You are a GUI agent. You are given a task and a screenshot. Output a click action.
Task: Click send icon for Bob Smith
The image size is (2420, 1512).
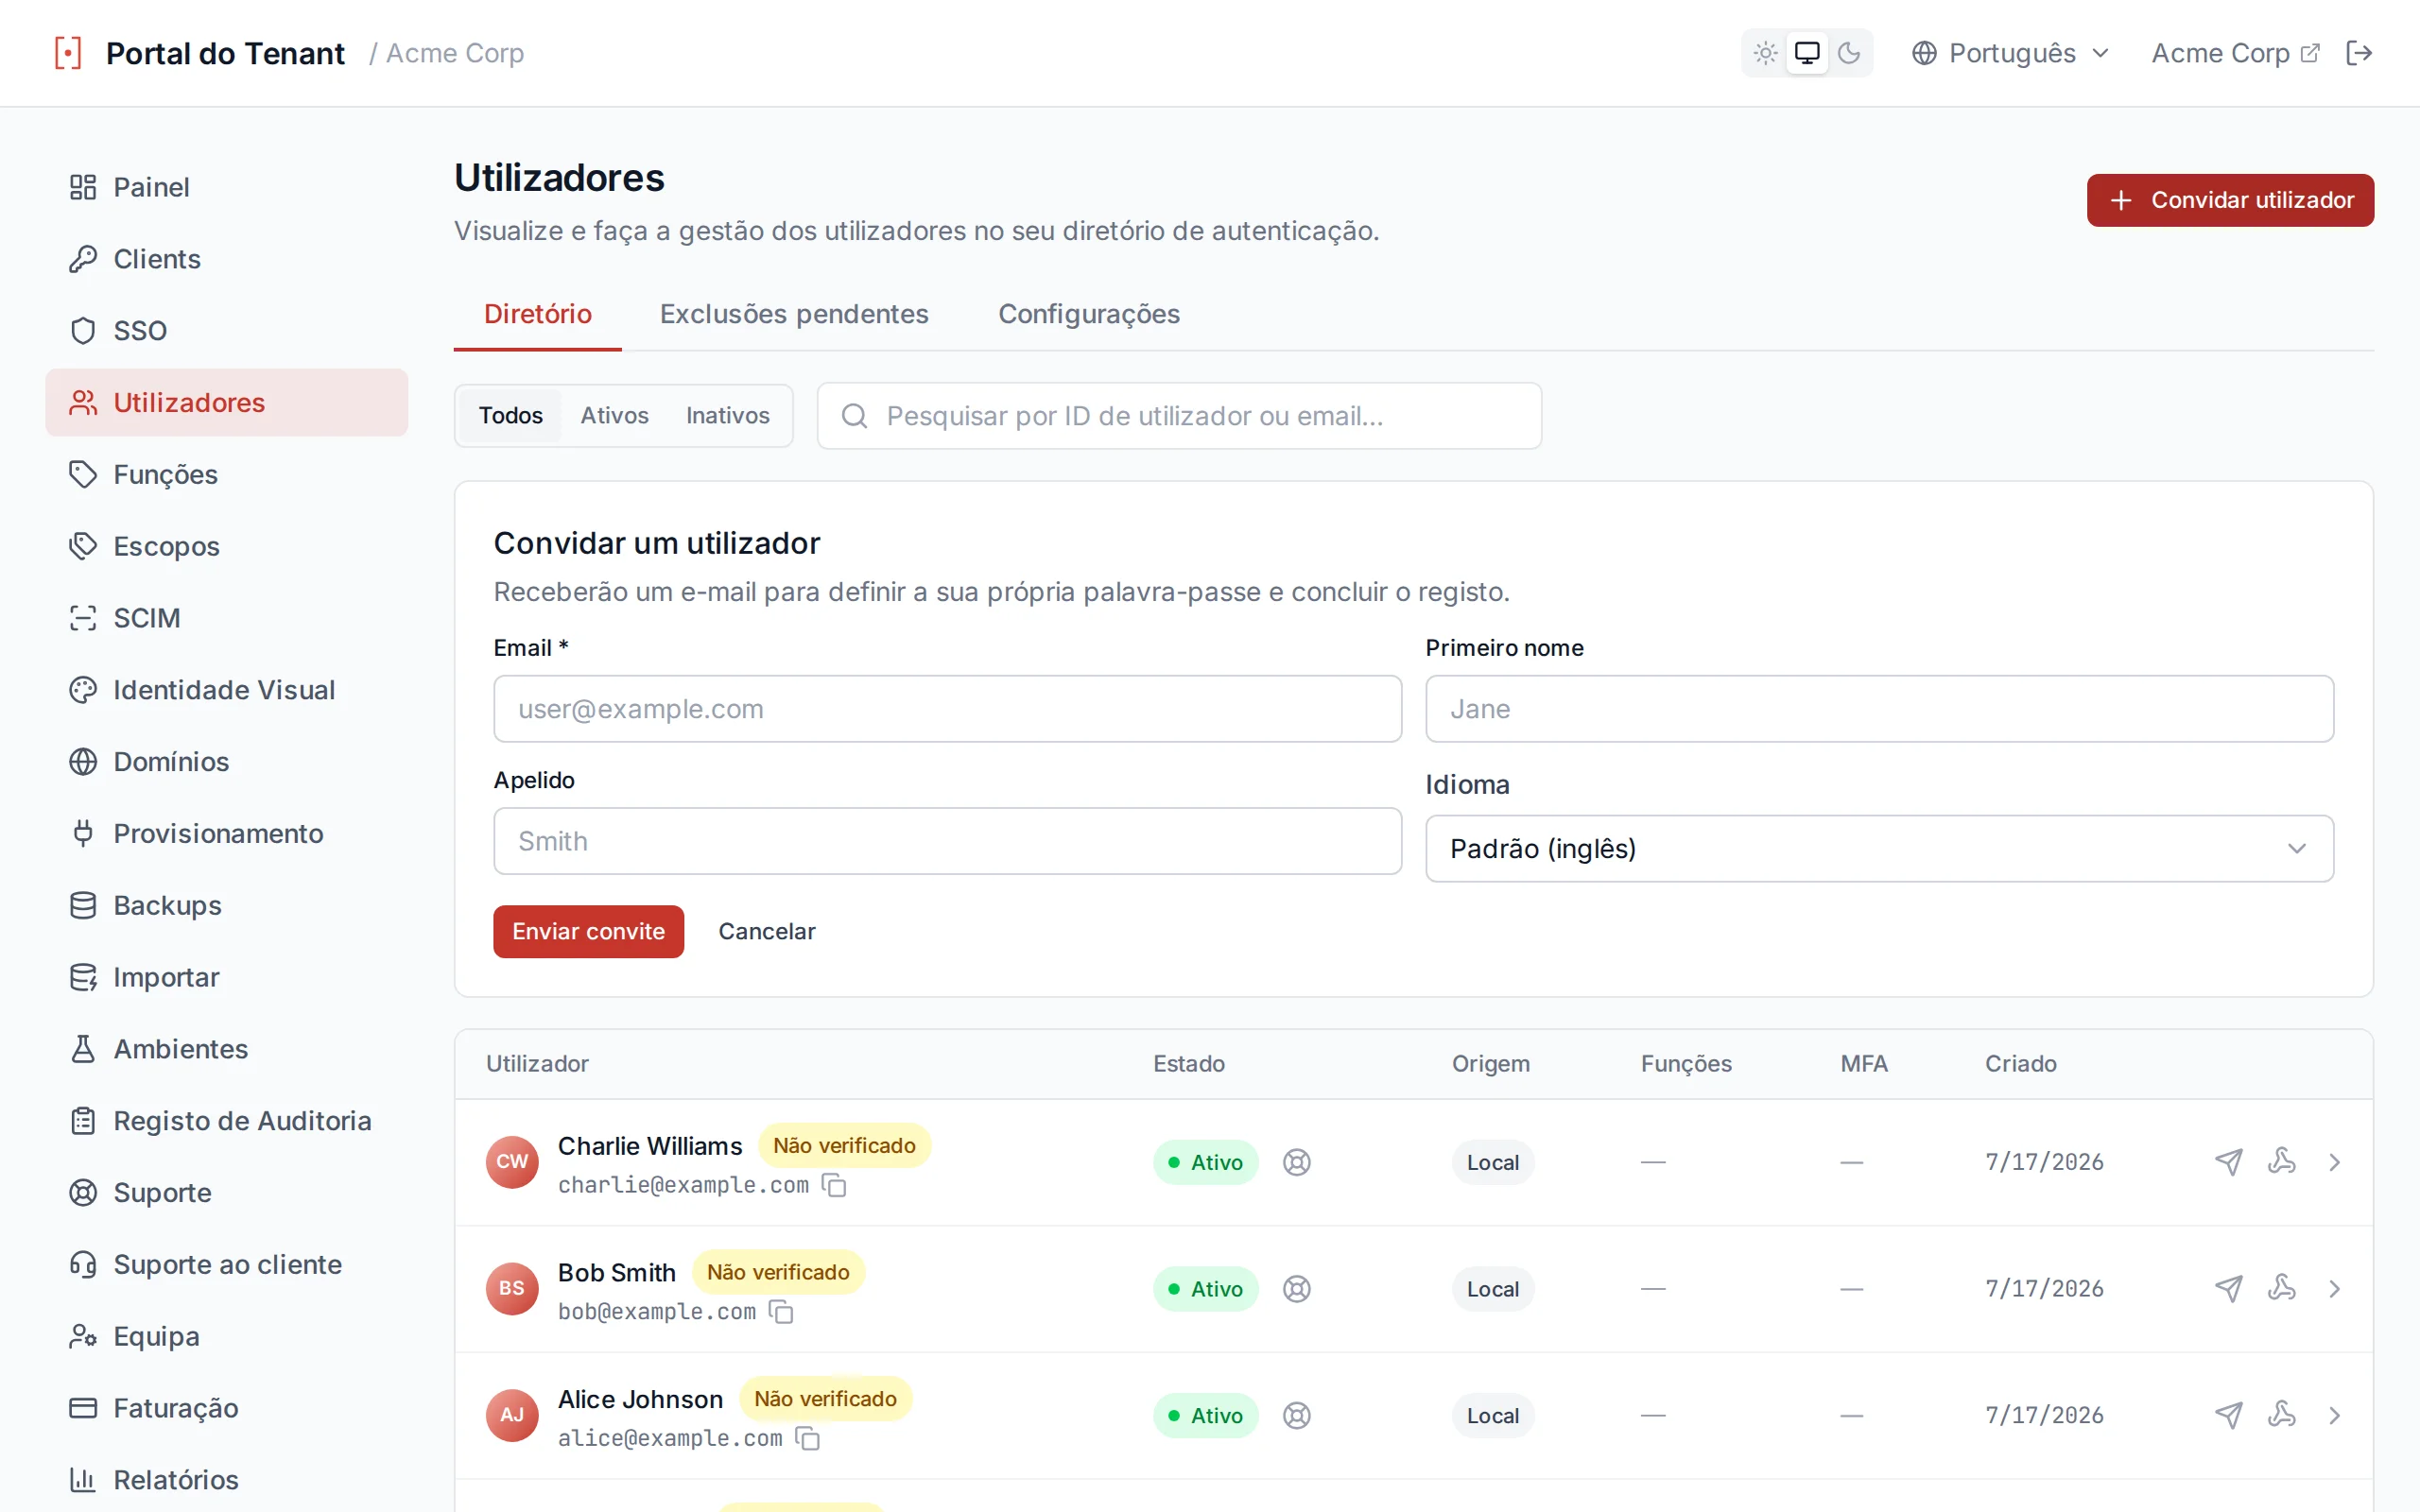click(x=2228, y=1289)
